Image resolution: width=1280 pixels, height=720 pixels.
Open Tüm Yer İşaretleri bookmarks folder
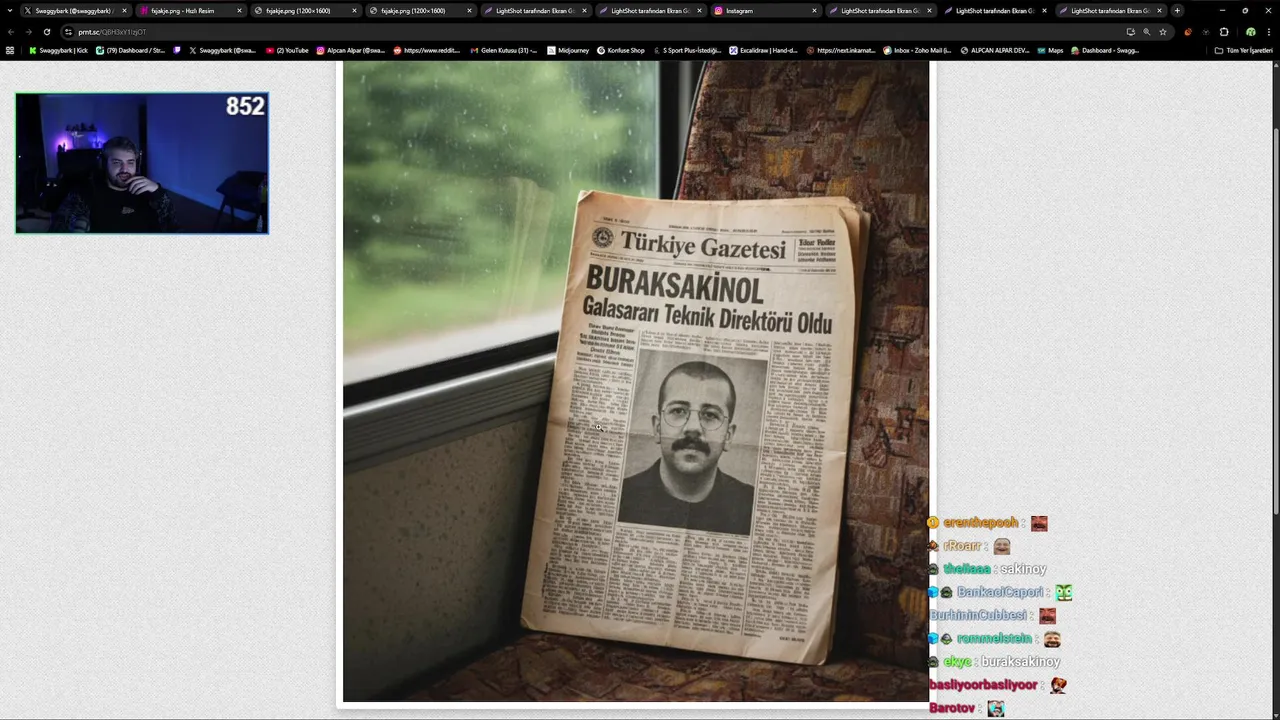pos(1243,50)
